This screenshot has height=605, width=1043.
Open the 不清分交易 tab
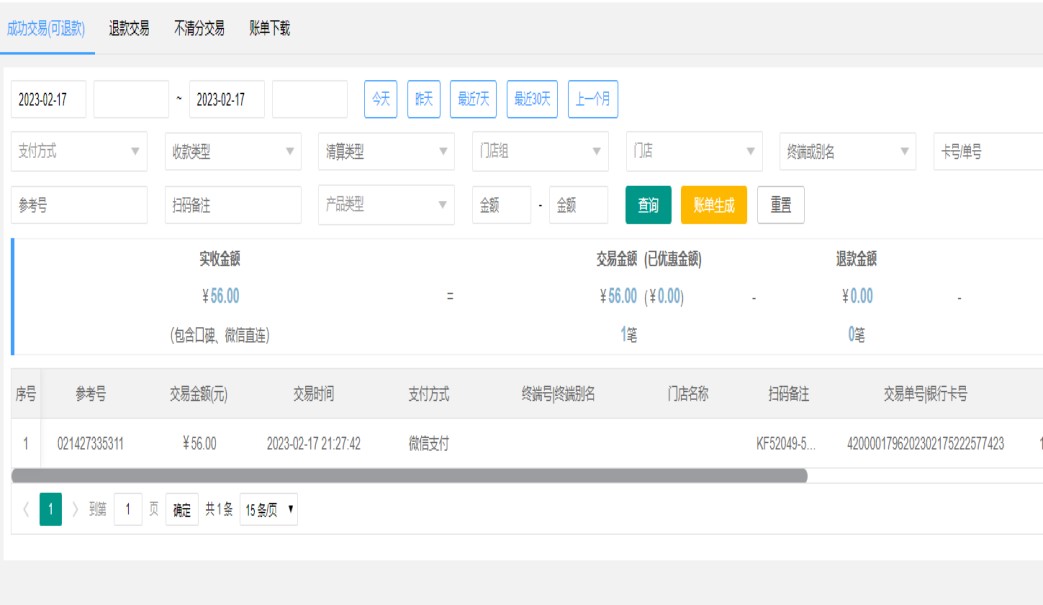[x=199, y=29]
